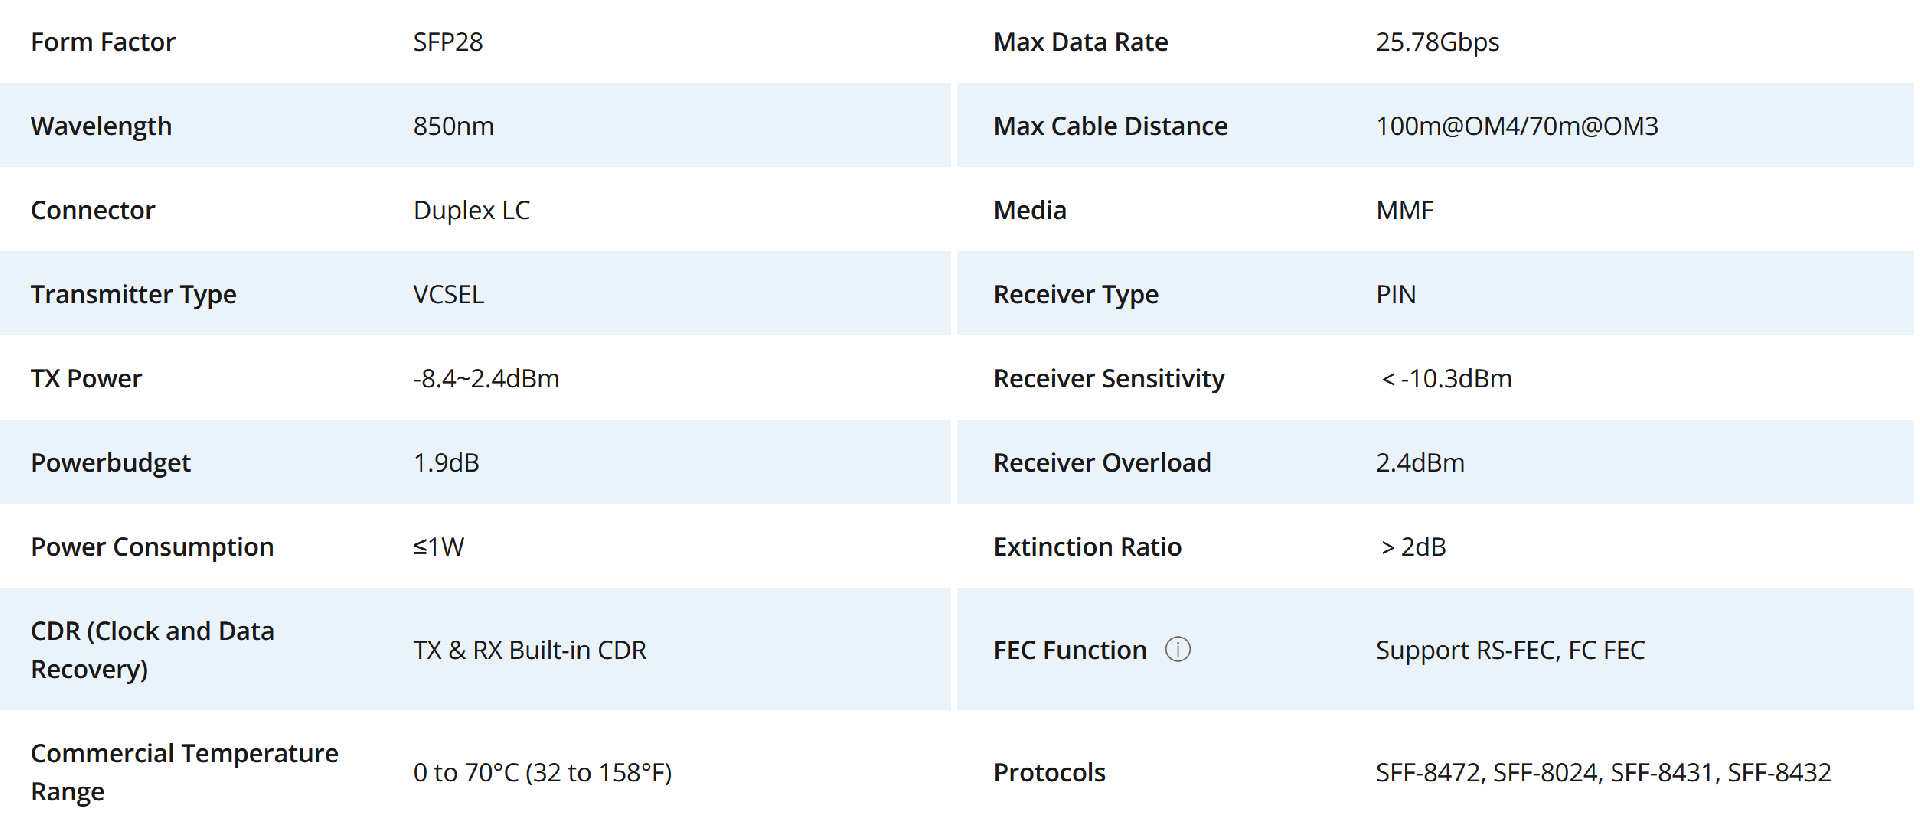
Task: Click the Receiver Overload 2.4dBm value
Action: click(1420, 463)
